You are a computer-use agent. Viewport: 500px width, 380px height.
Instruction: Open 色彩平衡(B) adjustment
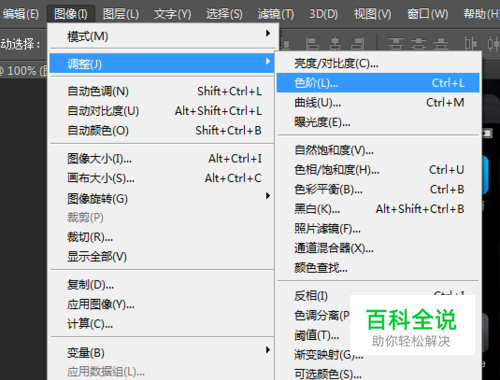click(378, 189)
